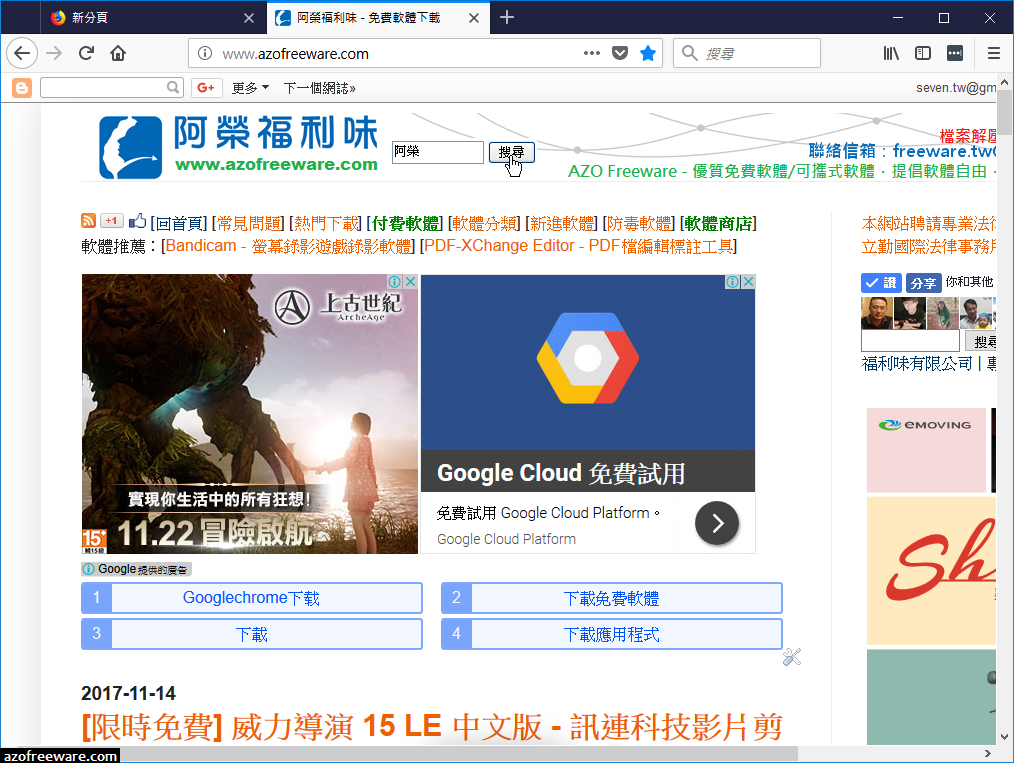1014x763 pixels.
Task: Open the PDF-XChange Editor link
Action: [x=579, y=246]
